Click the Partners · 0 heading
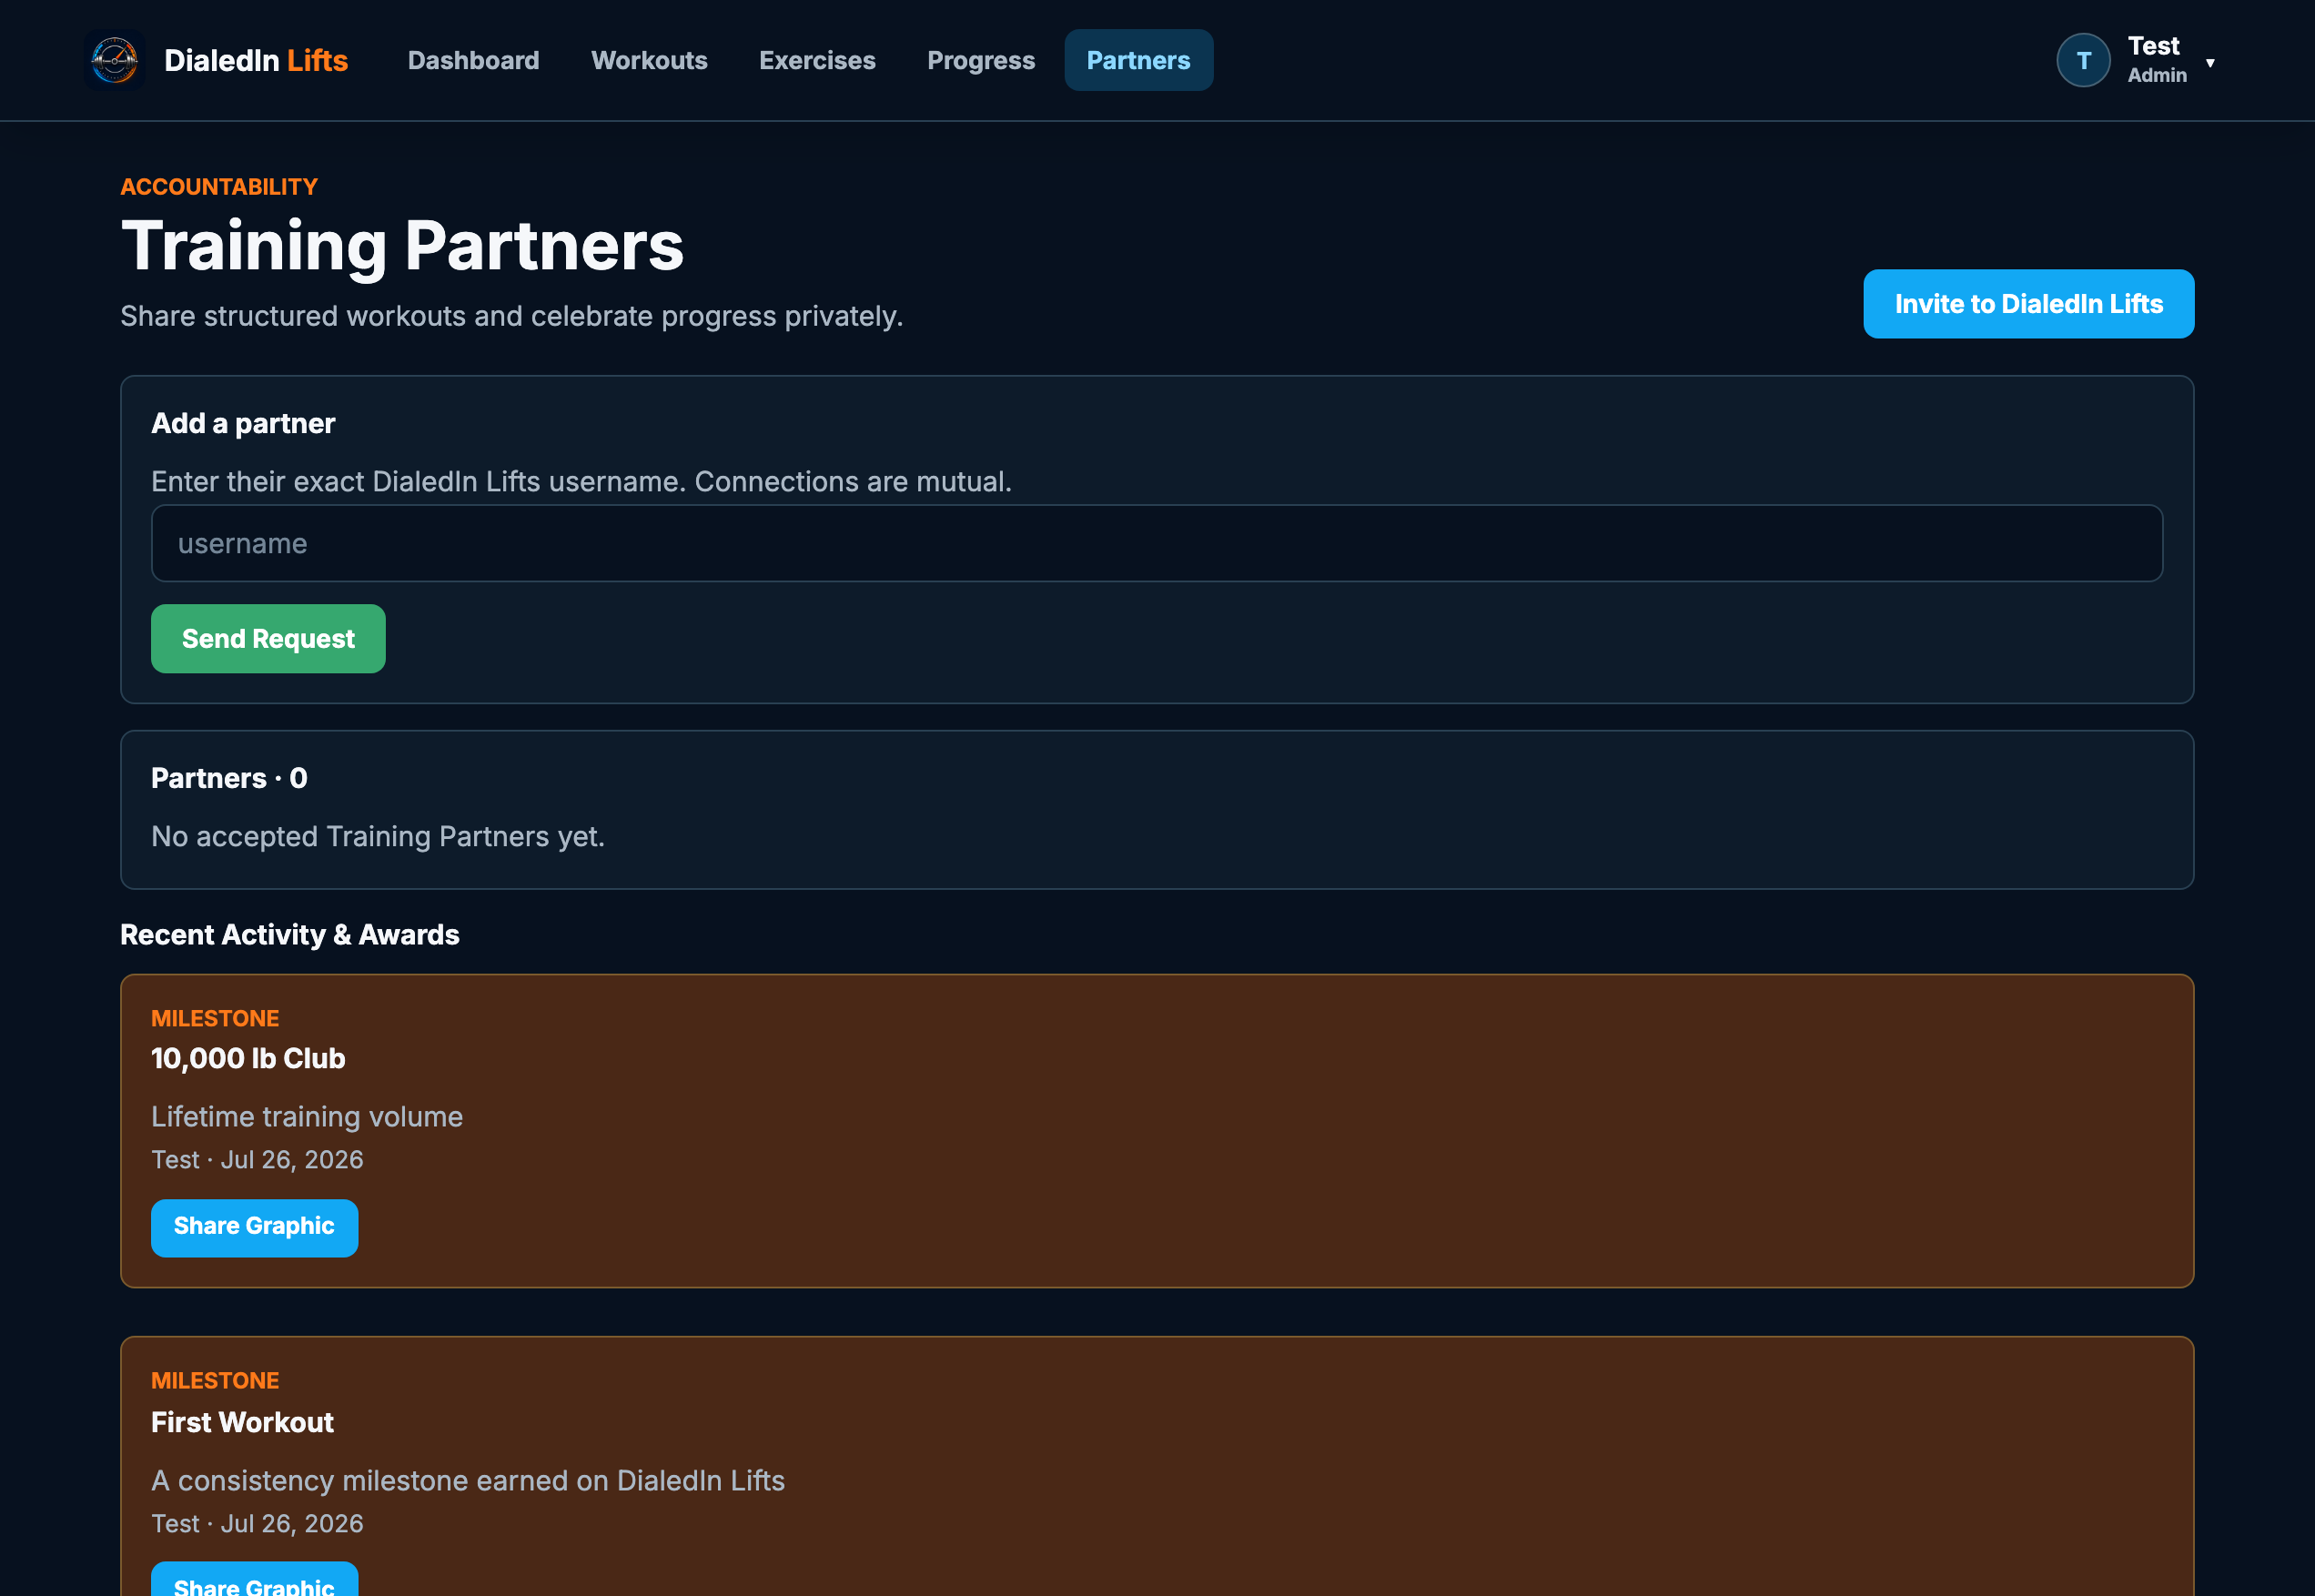This screenshot has width=2315, height=1596. [x=229, y=778]
